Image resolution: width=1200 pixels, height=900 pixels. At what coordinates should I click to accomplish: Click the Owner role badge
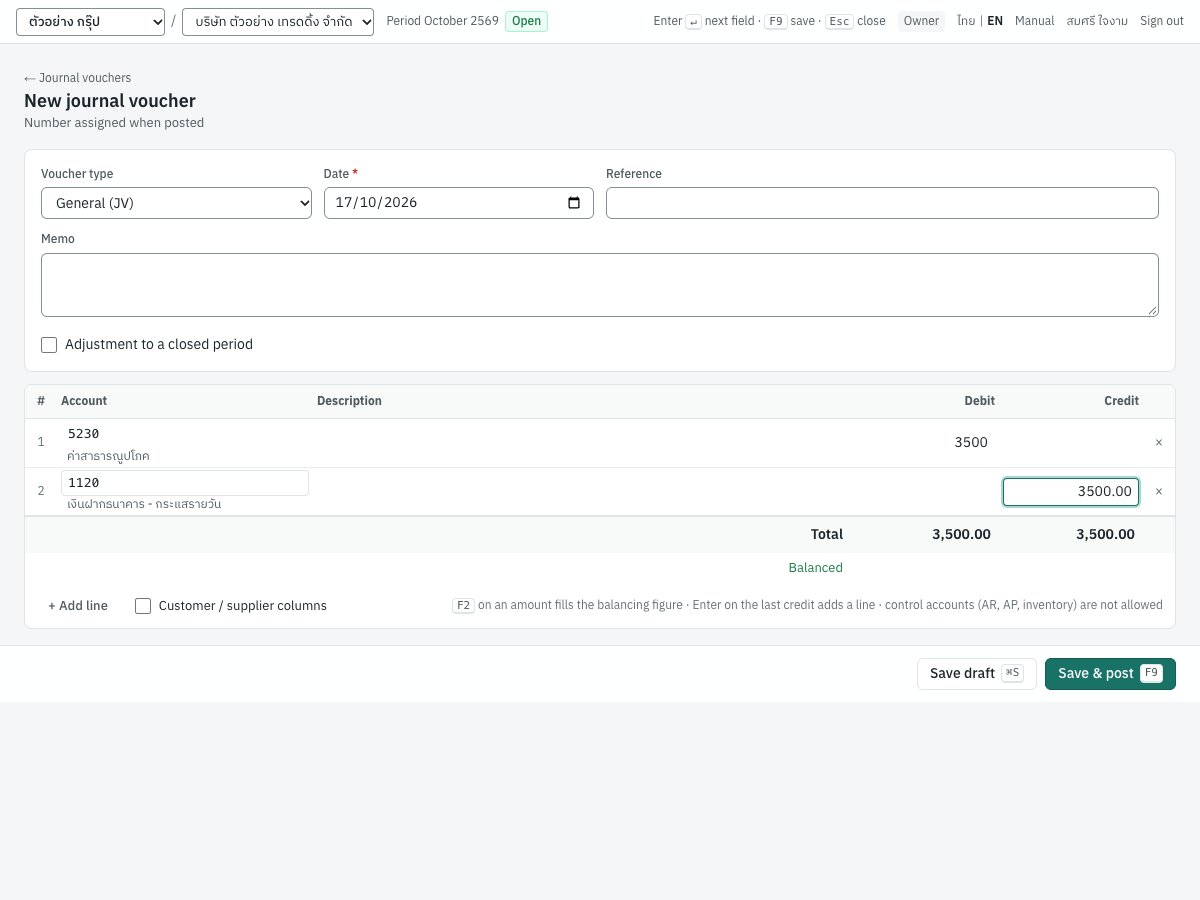921,21
